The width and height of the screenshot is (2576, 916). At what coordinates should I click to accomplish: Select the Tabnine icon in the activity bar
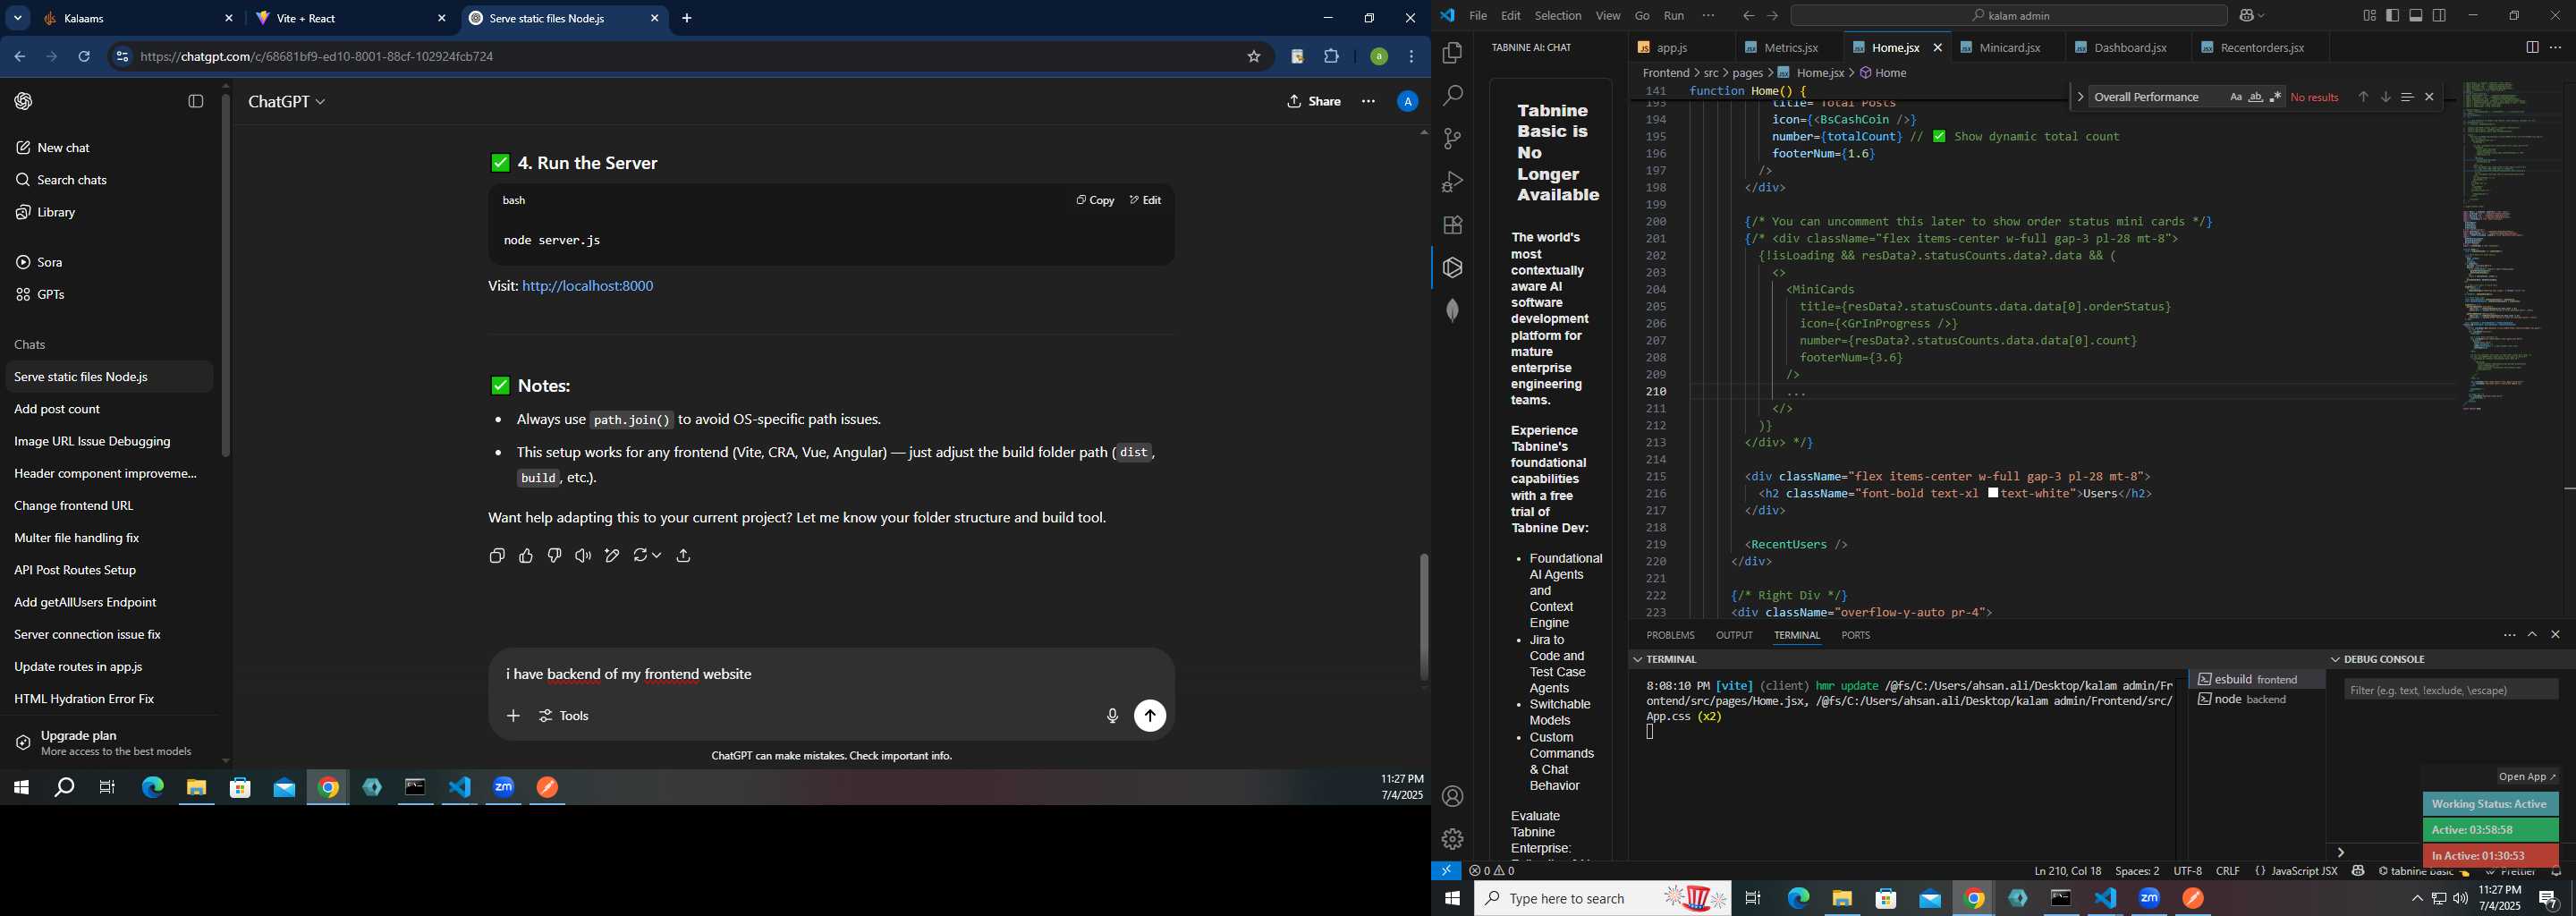pyautogui.click(x=1453, y=268)
